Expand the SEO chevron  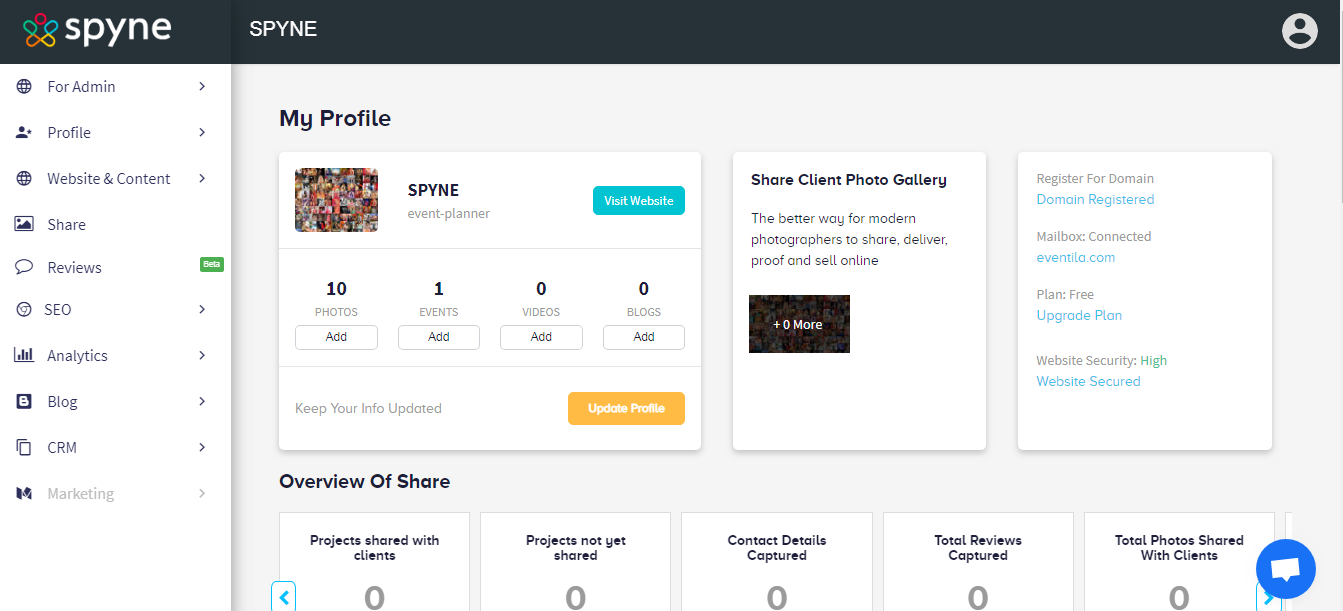click(x=202, y=310)
